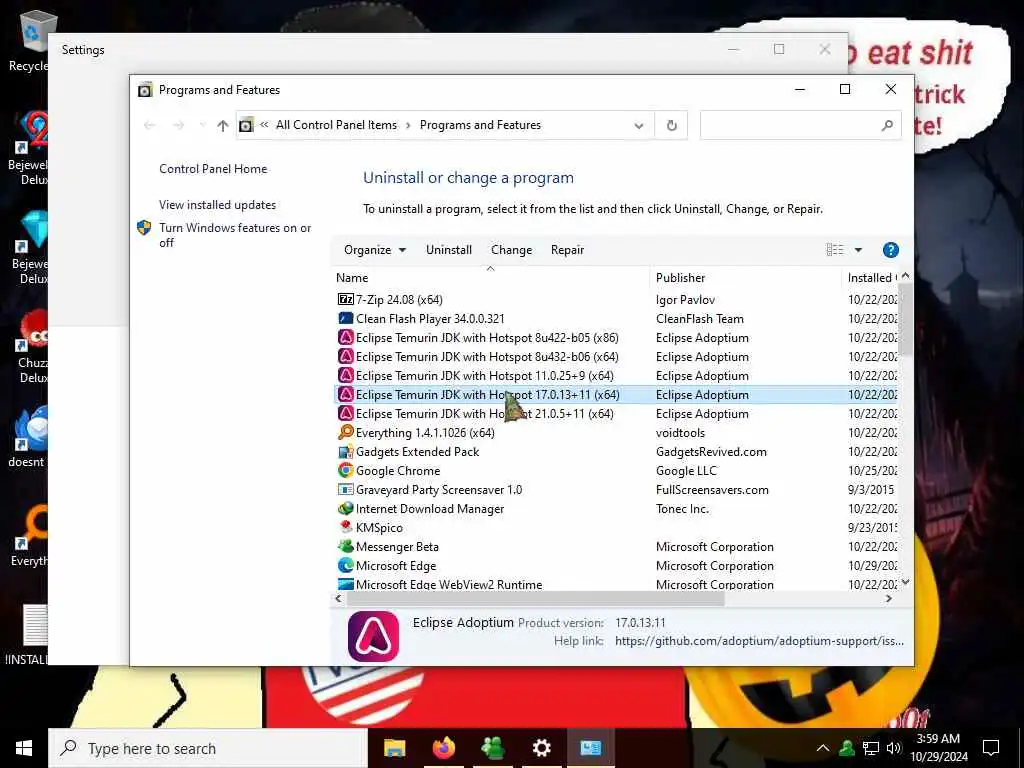Click the scroll-right arrow of horizontal scrollbar

tap(889, 598)
